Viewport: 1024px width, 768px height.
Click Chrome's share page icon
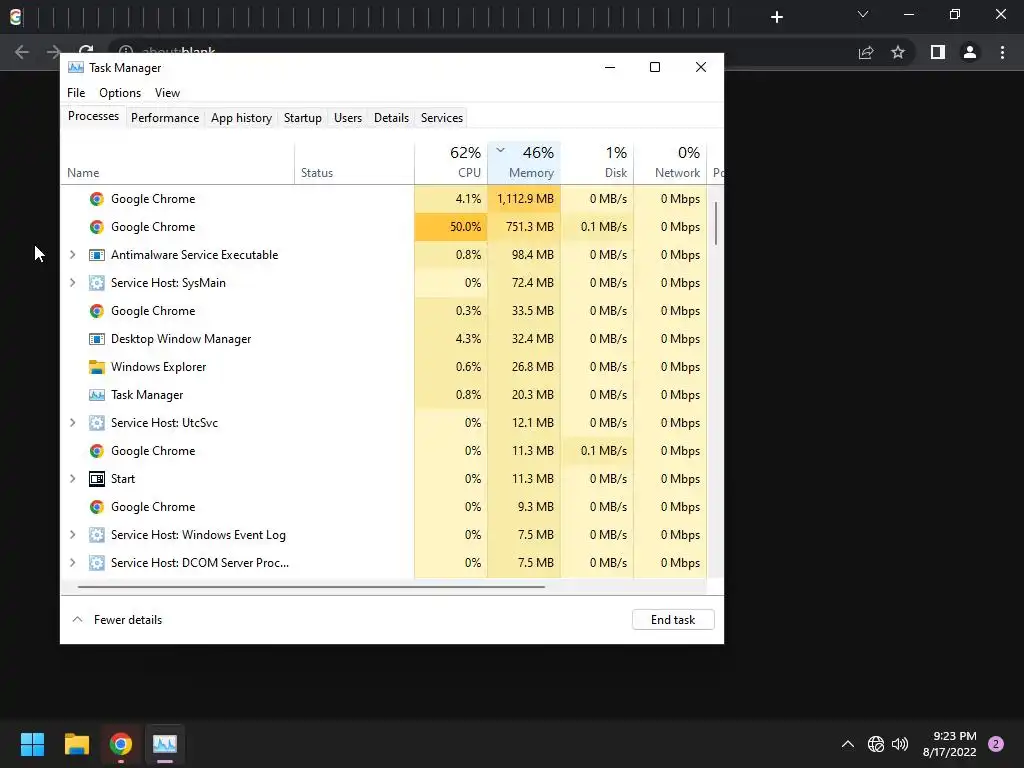[866, 52]
